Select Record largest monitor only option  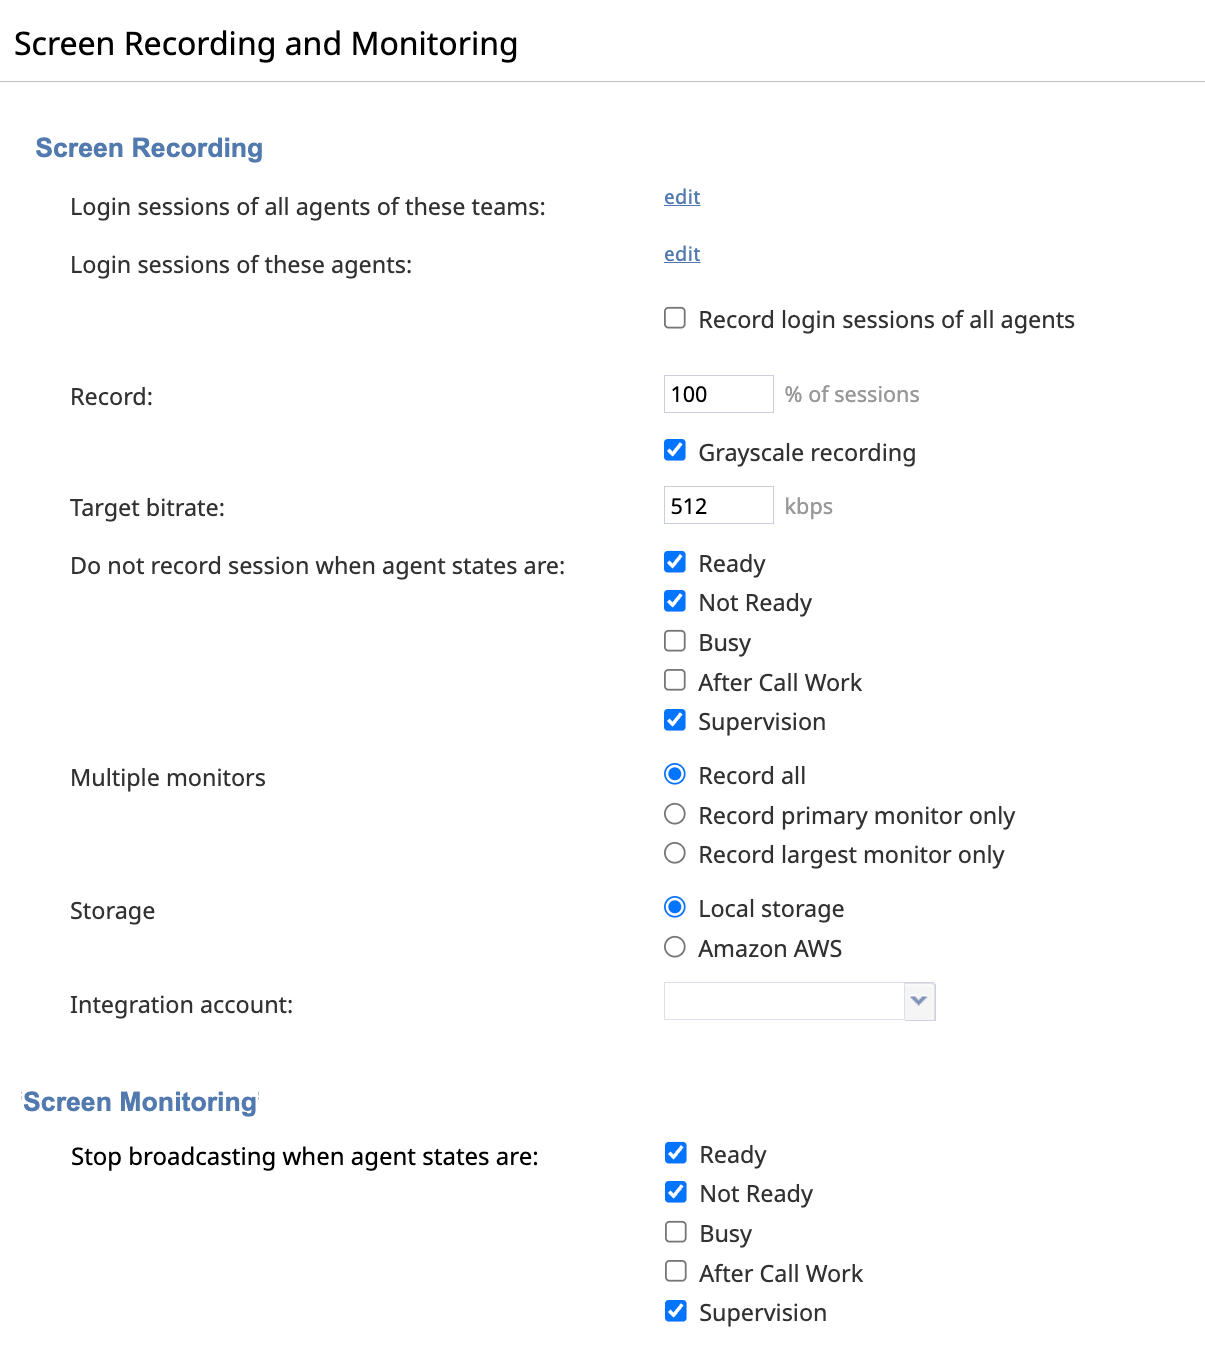pos(675,853)
